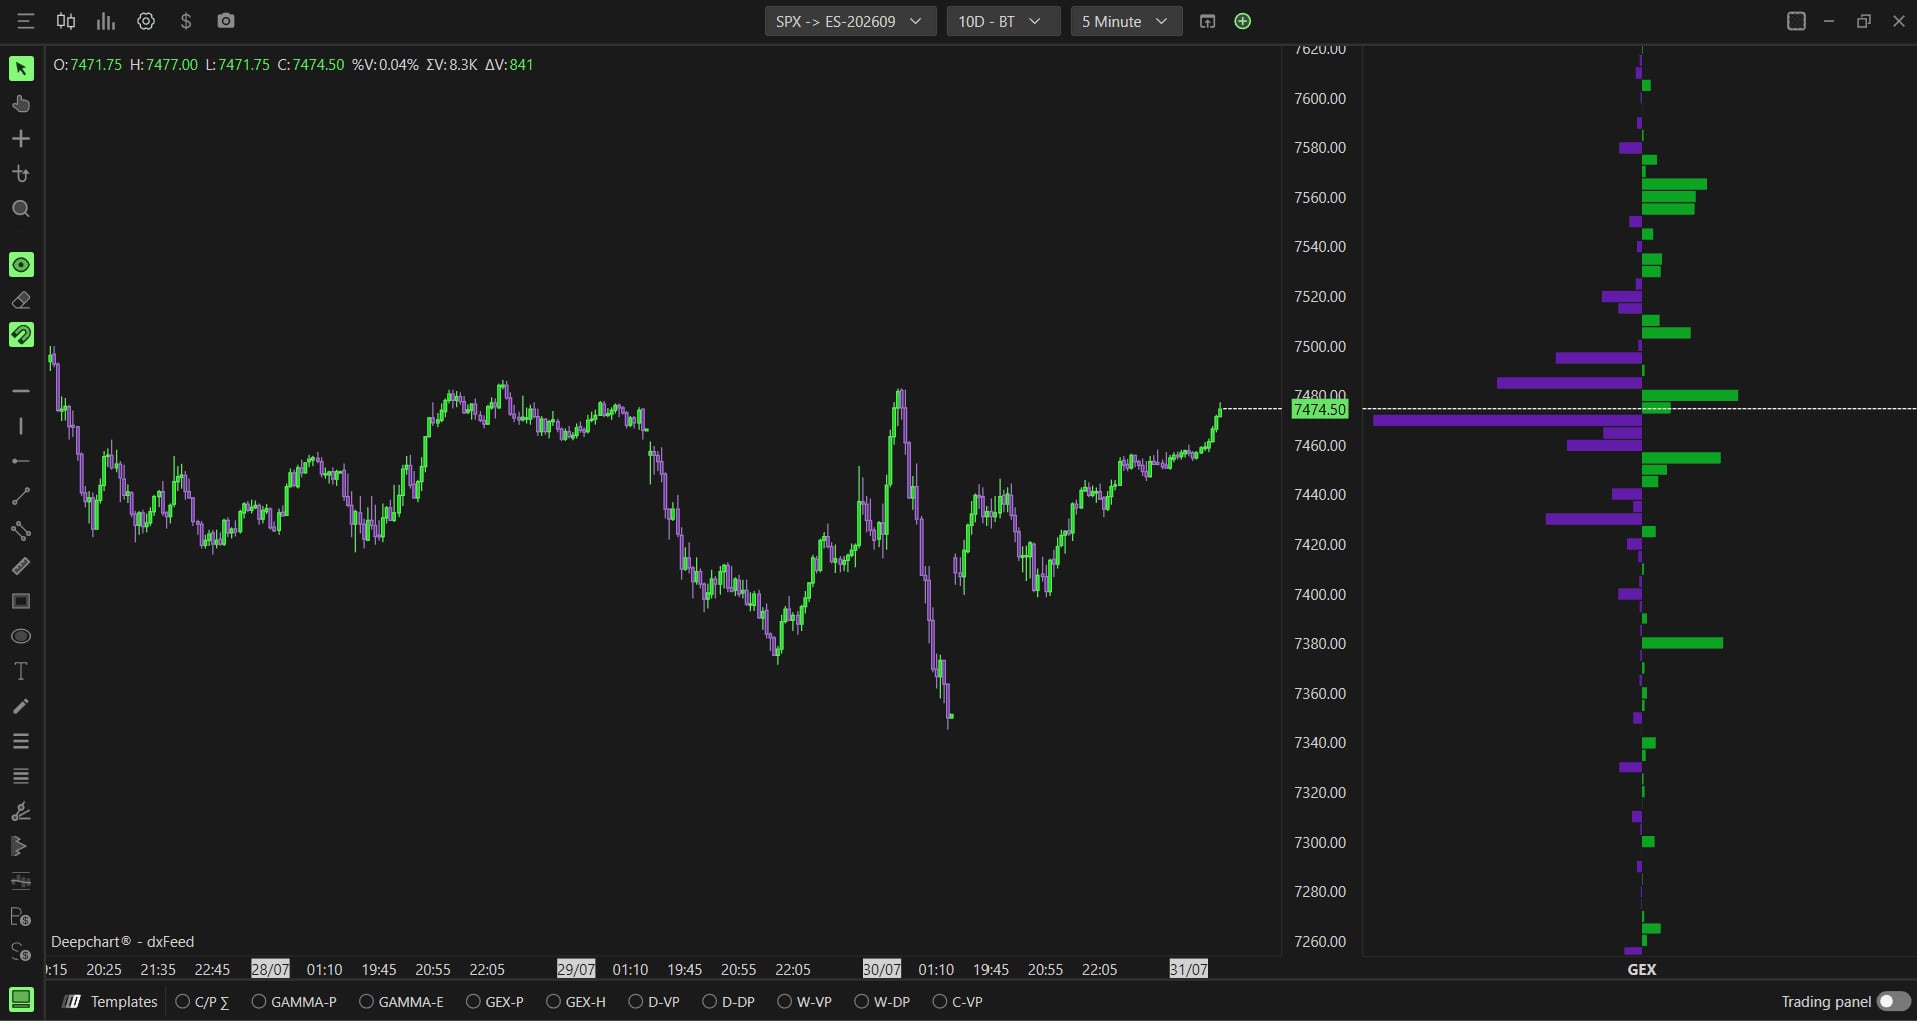Open the Templates menu
Image resolution: width=1917 pixels, height=1021 pixels.
pos(111,1001)
